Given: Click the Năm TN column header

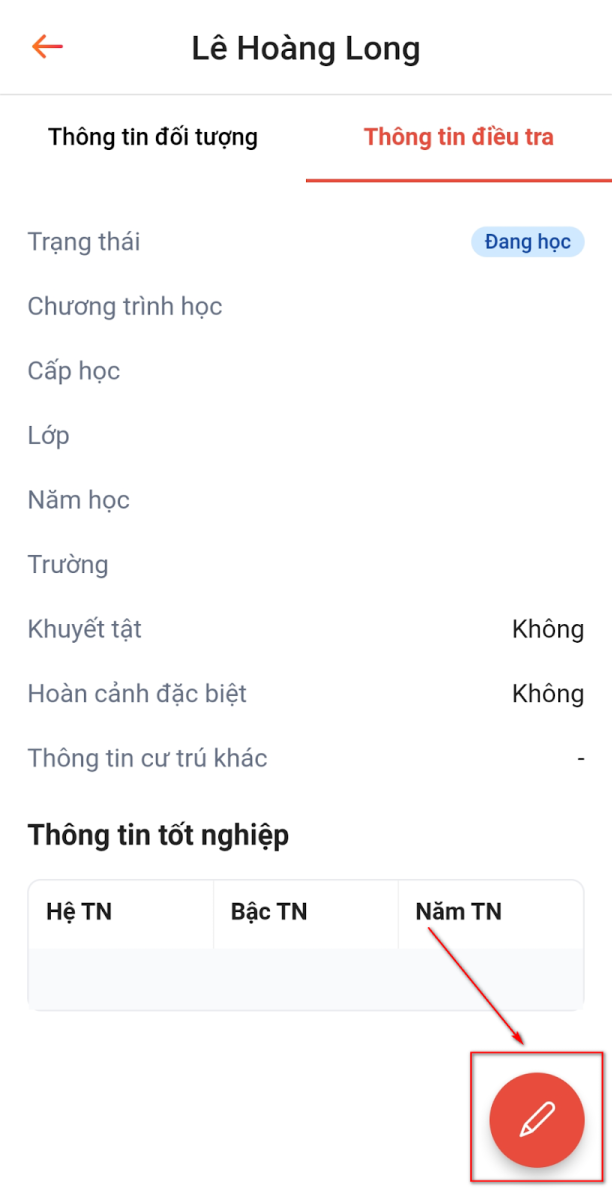Looking at the screenshot, I should click(458, 912).
